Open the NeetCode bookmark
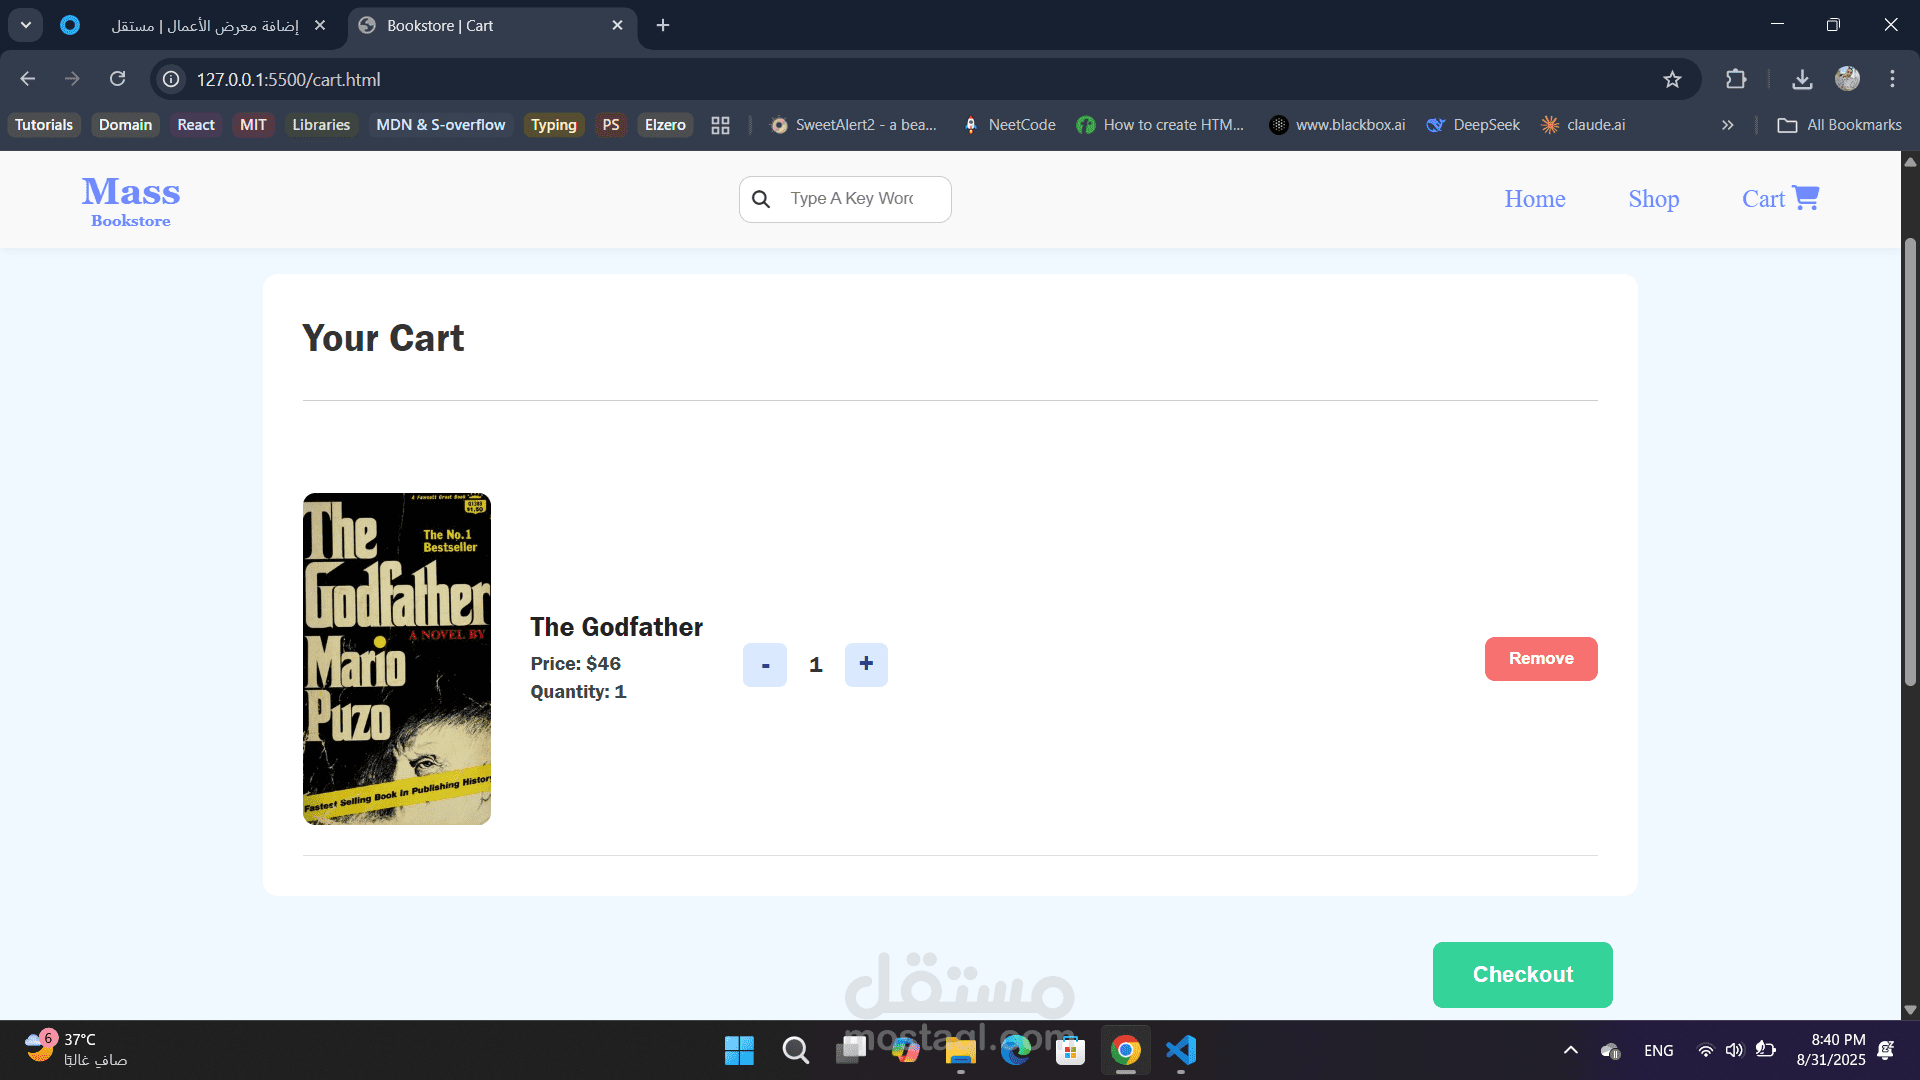 (1009, 125)
